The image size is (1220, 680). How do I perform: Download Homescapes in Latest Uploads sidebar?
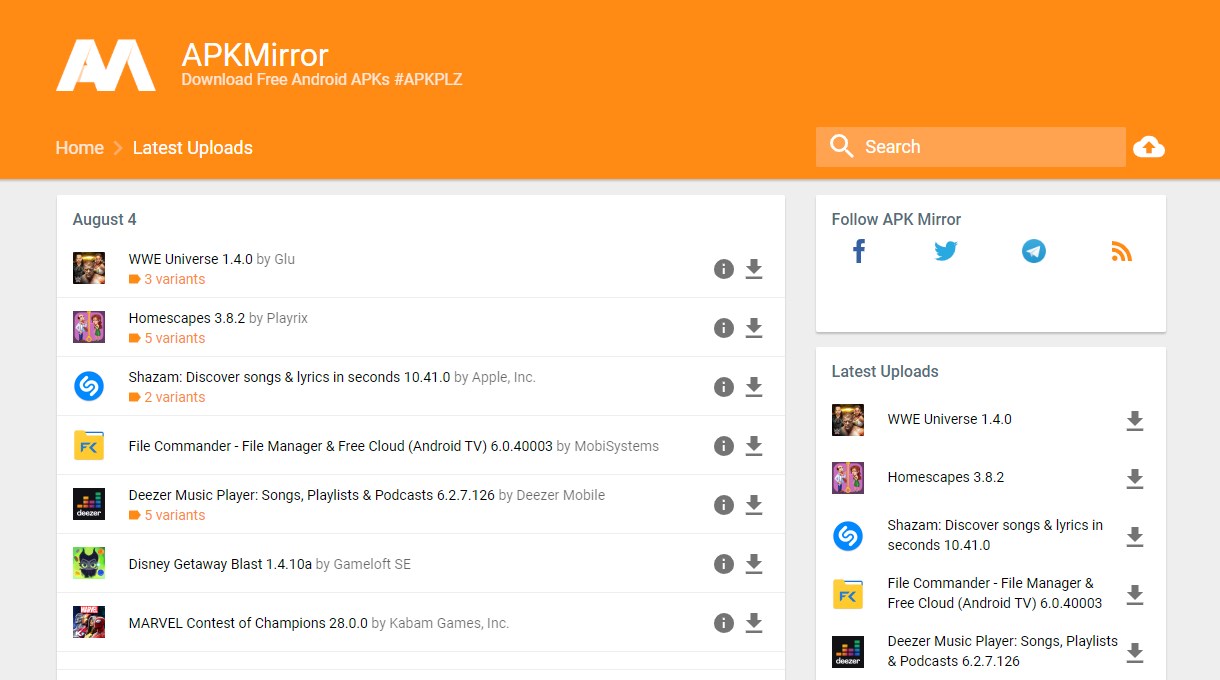pyautogui.click(x=1134, y=478)
